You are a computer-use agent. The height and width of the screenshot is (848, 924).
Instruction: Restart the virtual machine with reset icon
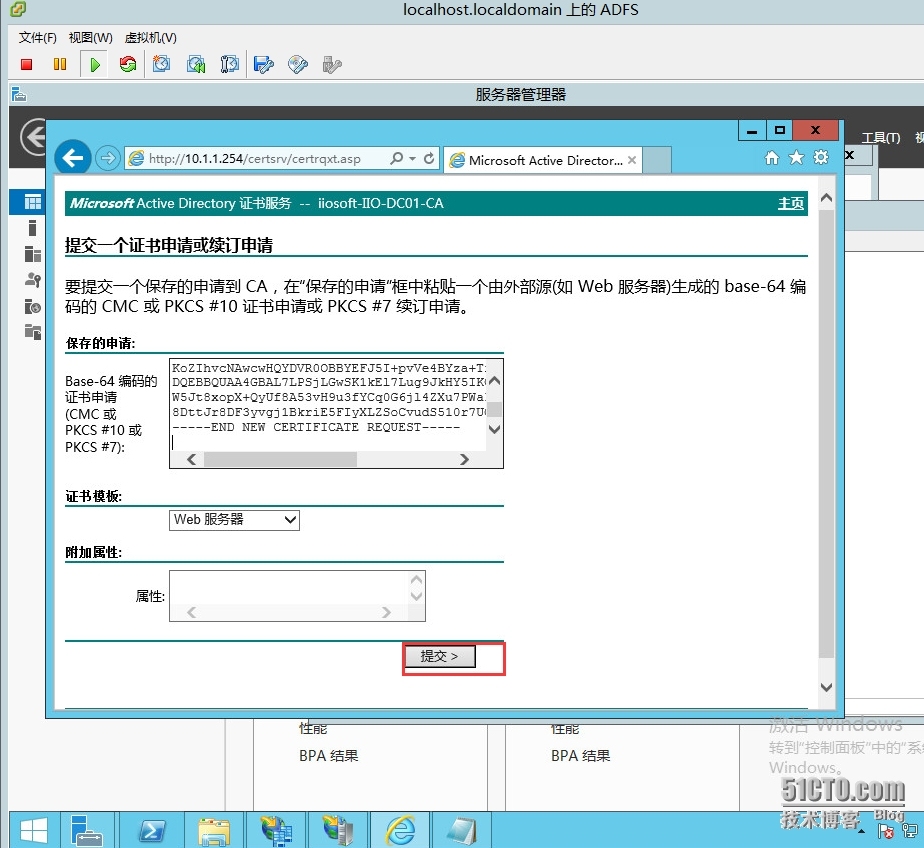click(127, 64)
